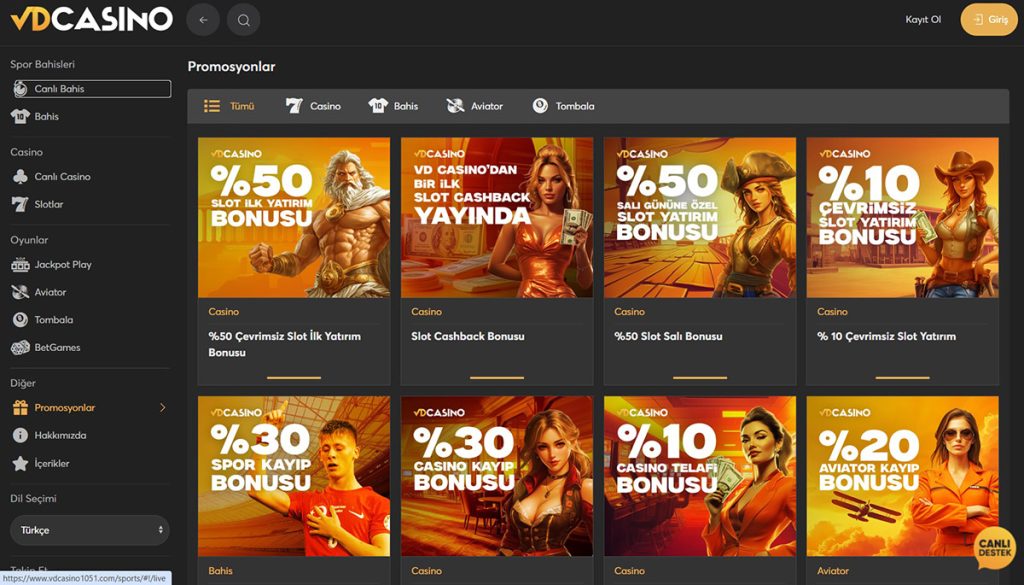The image size is (1024, 585).
Task: Open the Türkçe language dropdown
Action: point(88,530)
